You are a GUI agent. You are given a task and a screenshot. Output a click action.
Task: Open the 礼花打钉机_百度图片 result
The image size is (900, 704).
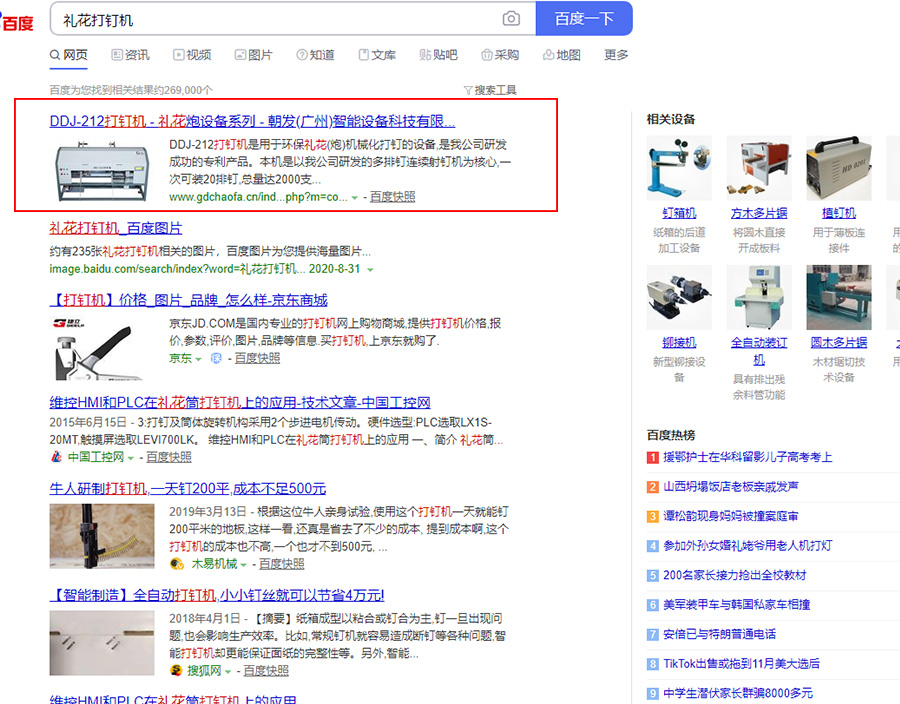(x=115, y=228)
